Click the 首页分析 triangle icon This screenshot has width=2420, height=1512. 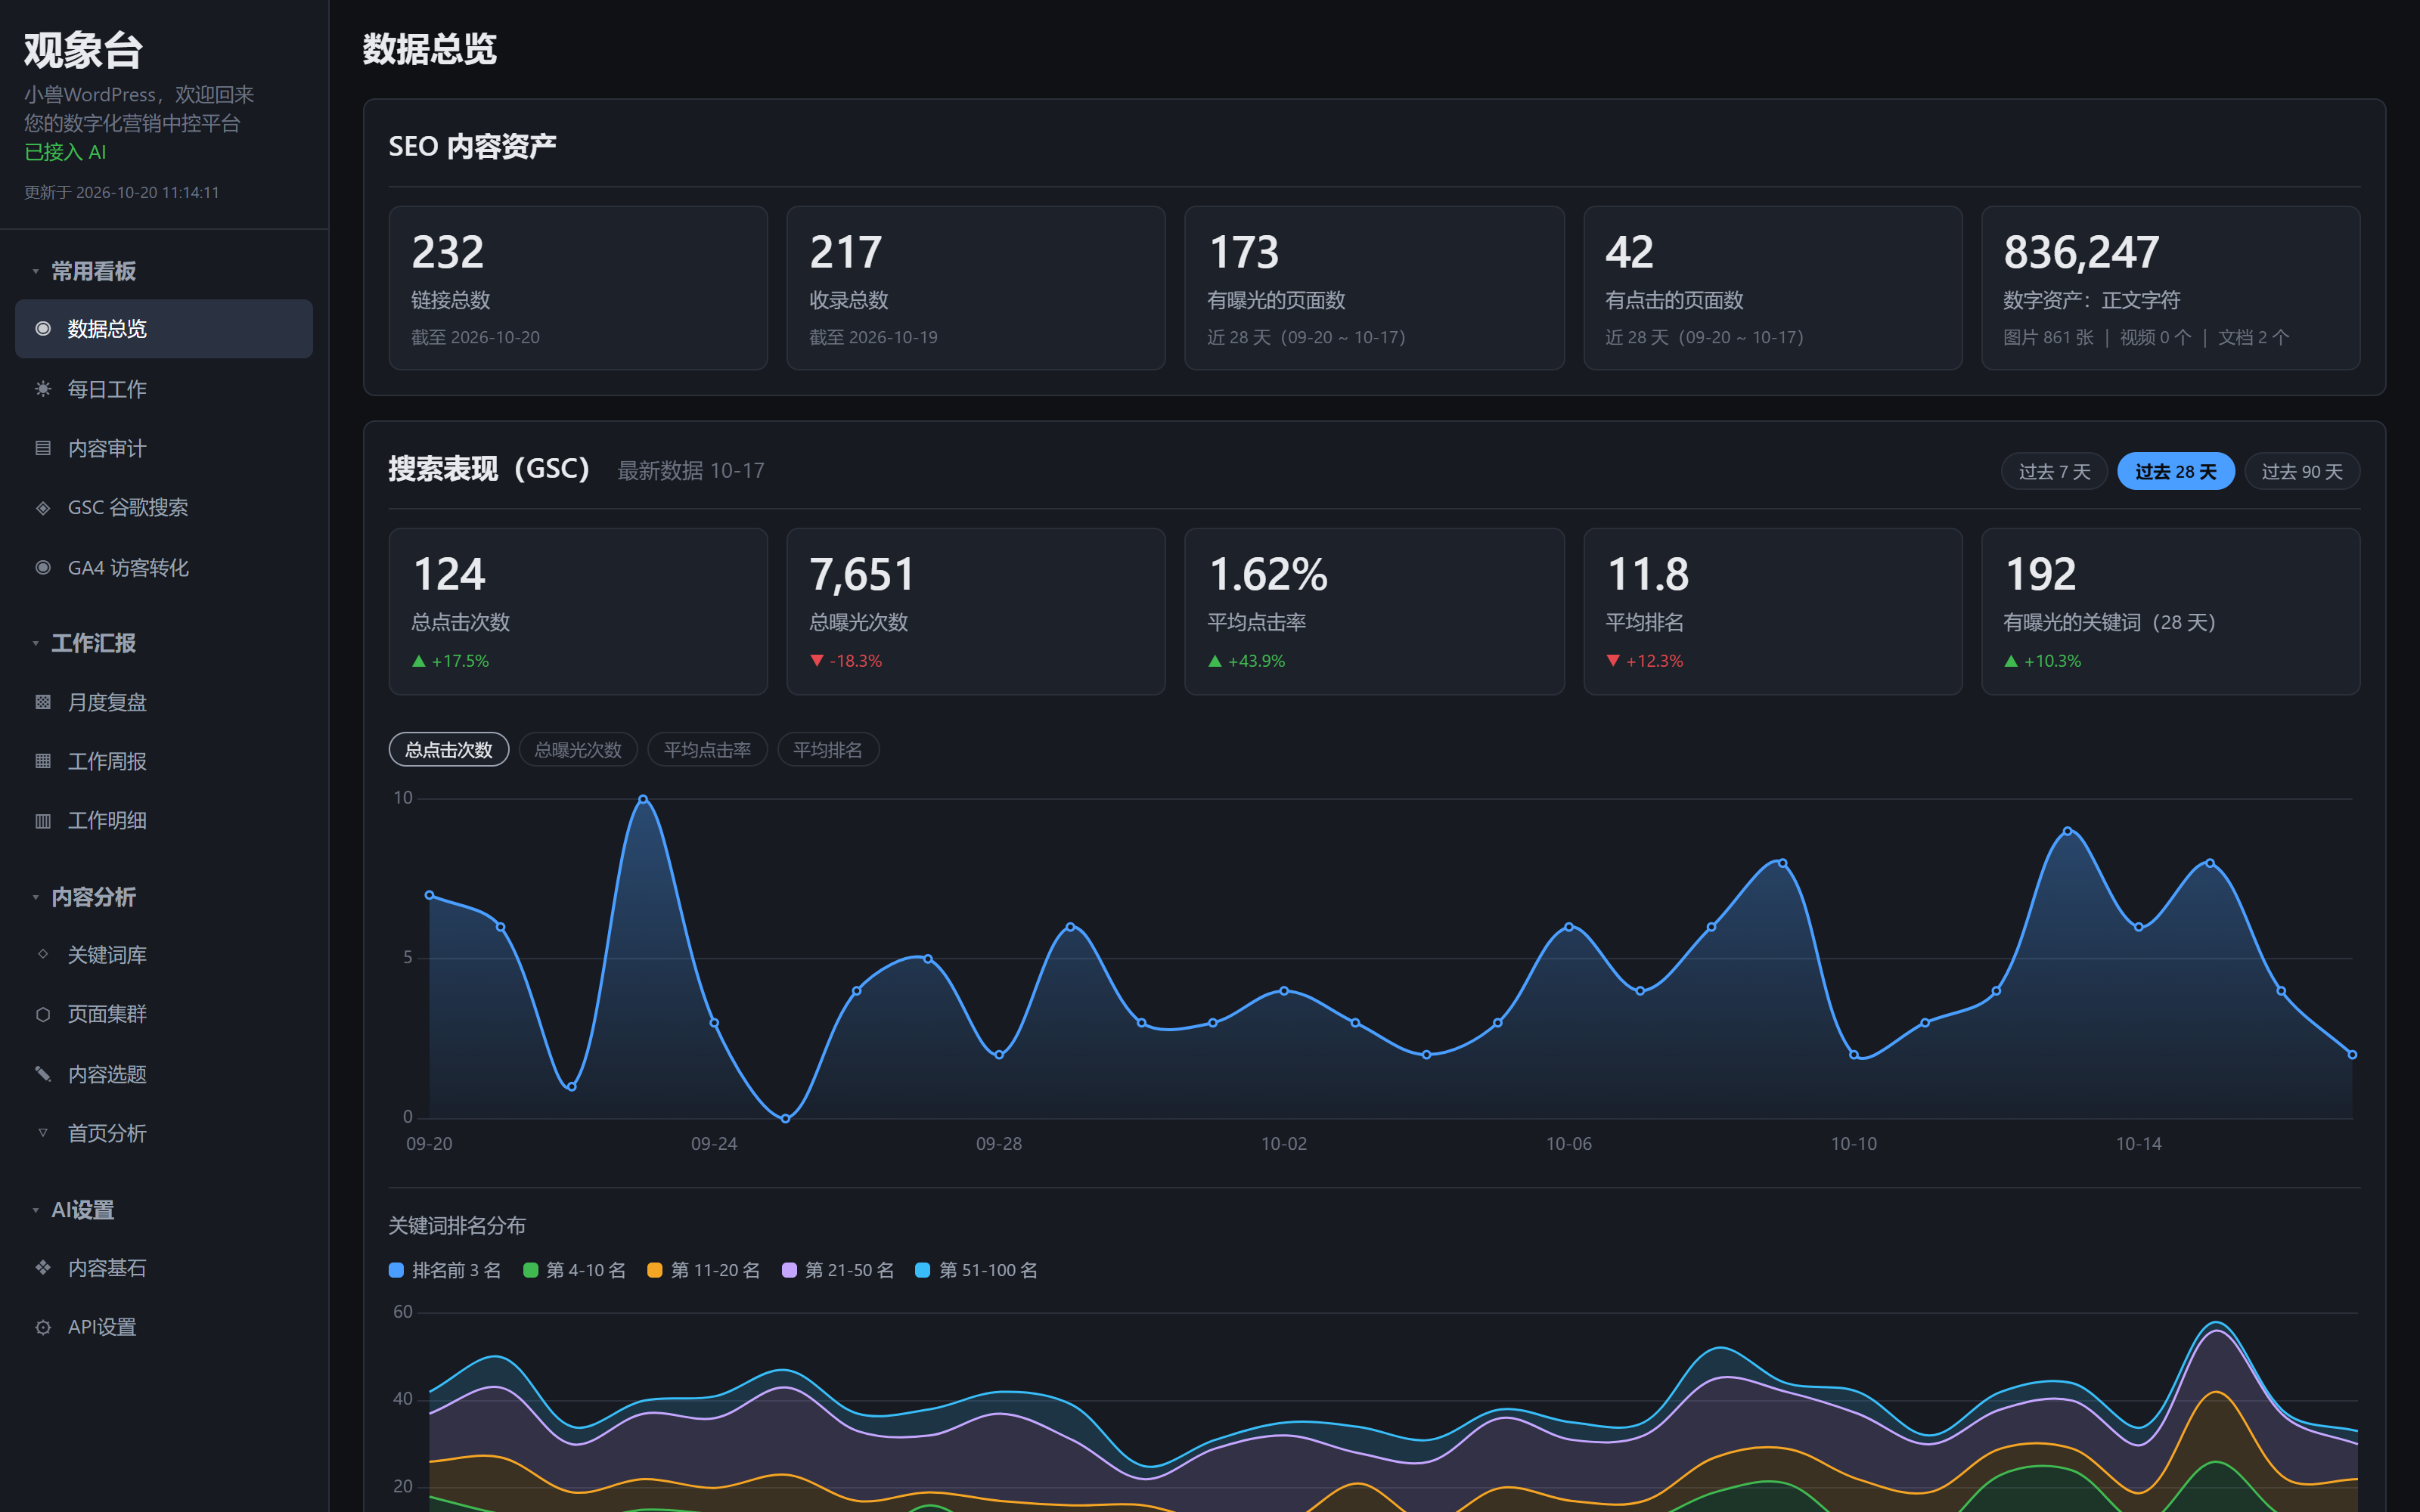click(43, 1133)
